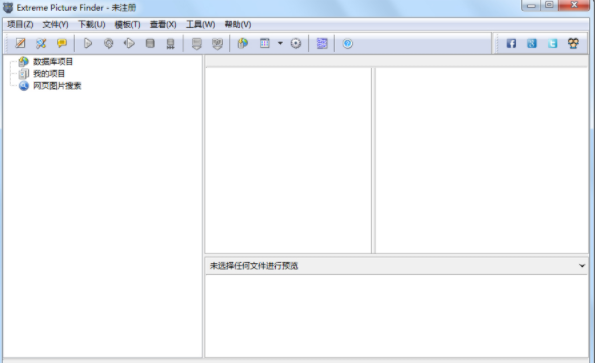Close the Extreme Picture Finder window
The image size is (595, 363).
pos(574,5)
